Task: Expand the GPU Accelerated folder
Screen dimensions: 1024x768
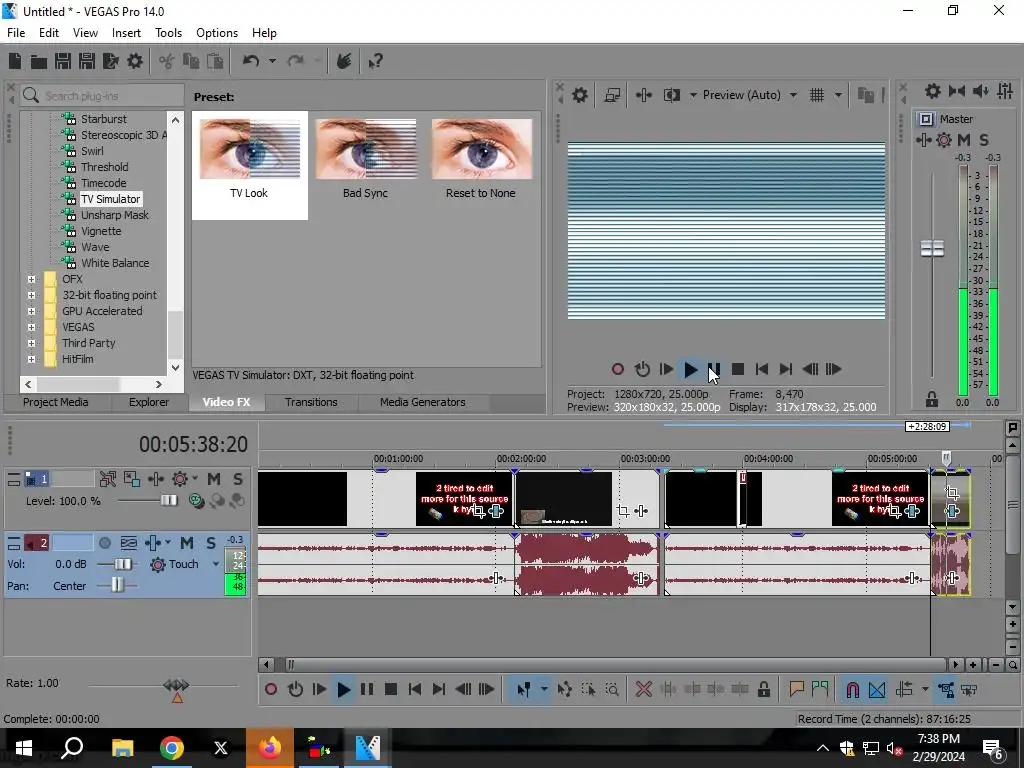Action: tap(31, 312)
